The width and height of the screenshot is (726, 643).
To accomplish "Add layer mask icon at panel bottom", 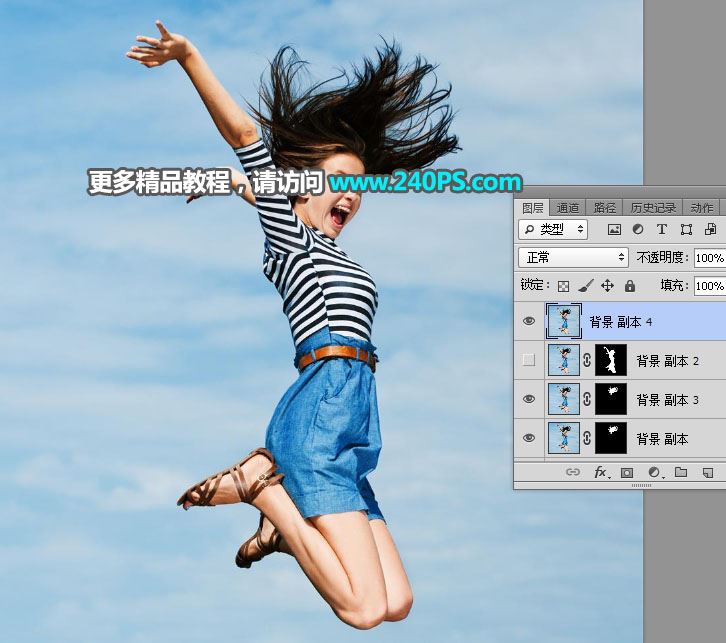I will tap(628, 472).
